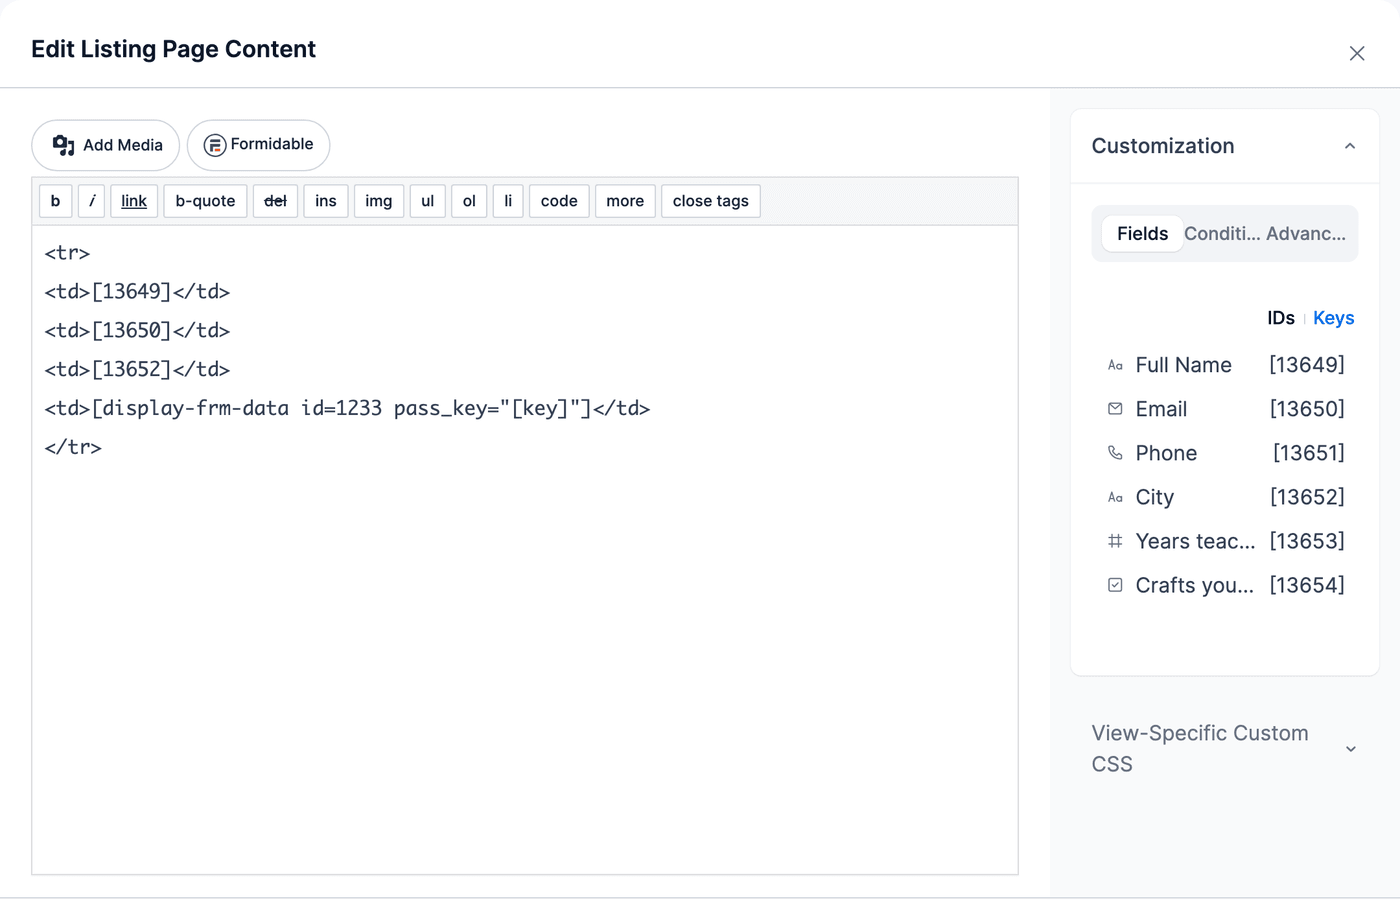Click the close tags button
The width and height of the screenshot is (1400, 900).
click(711, 201)
